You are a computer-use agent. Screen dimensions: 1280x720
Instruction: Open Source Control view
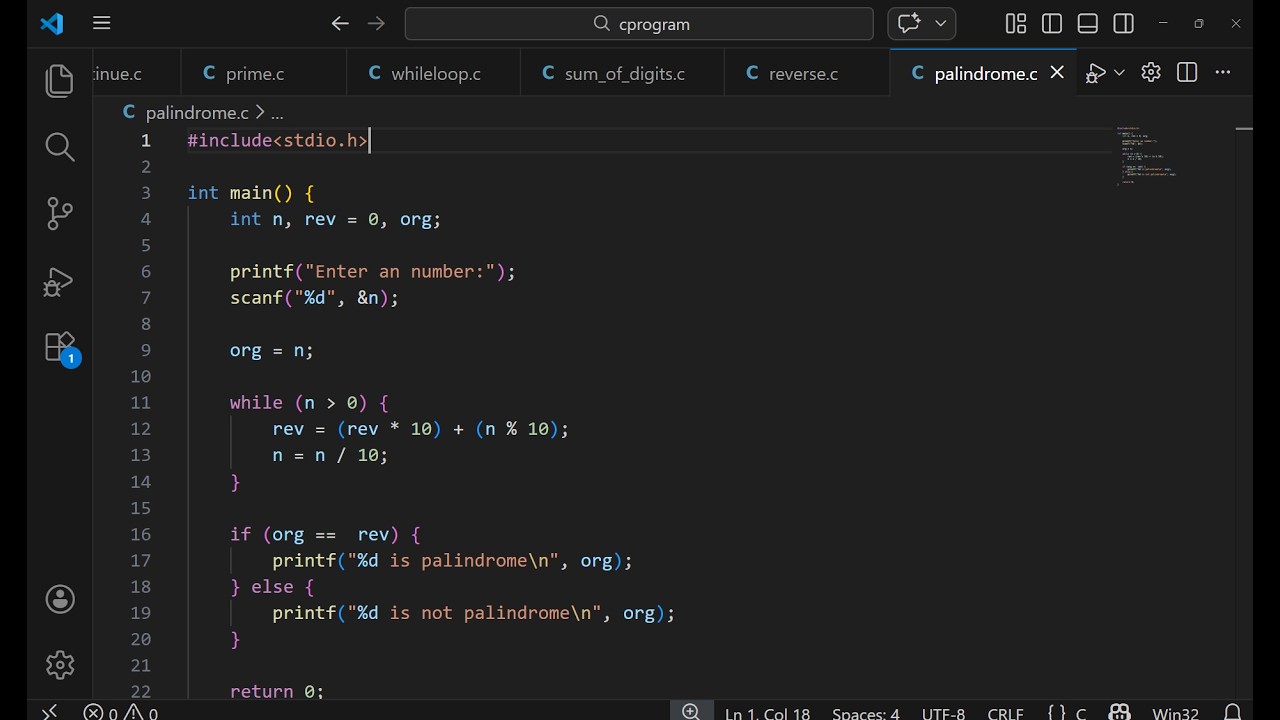click(x=60, y=213)
